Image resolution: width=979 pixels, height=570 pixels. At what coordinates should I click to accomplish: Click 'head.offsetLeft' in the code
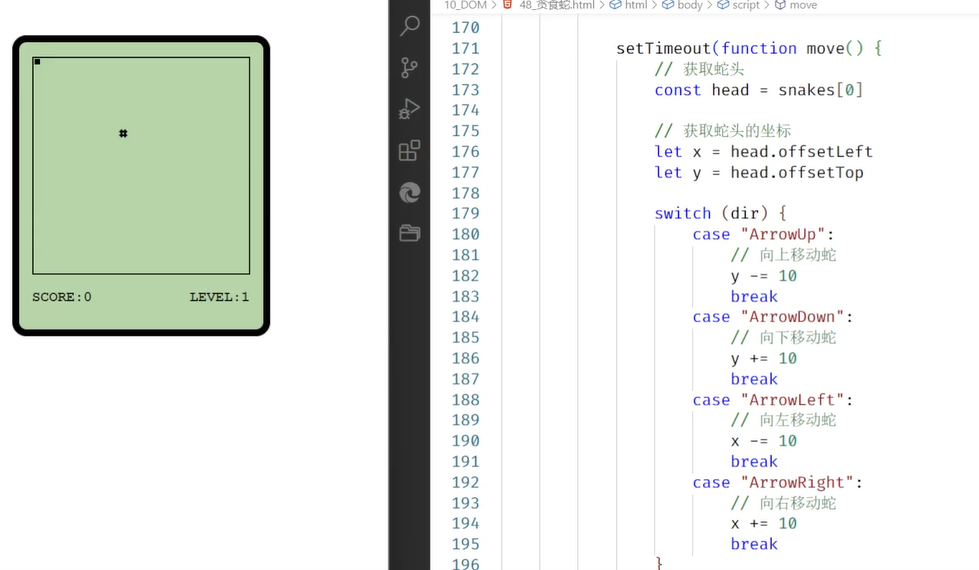coord(802,152)
